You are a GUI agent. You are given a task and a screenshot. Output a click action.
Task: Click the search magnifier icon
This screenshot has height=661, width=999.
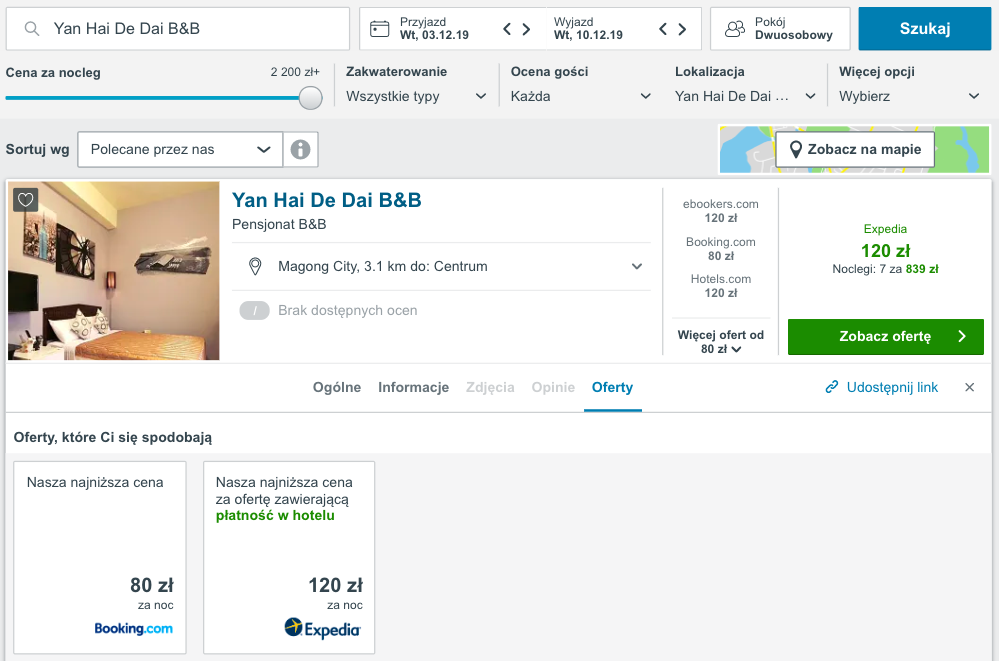tap(31, 29)
